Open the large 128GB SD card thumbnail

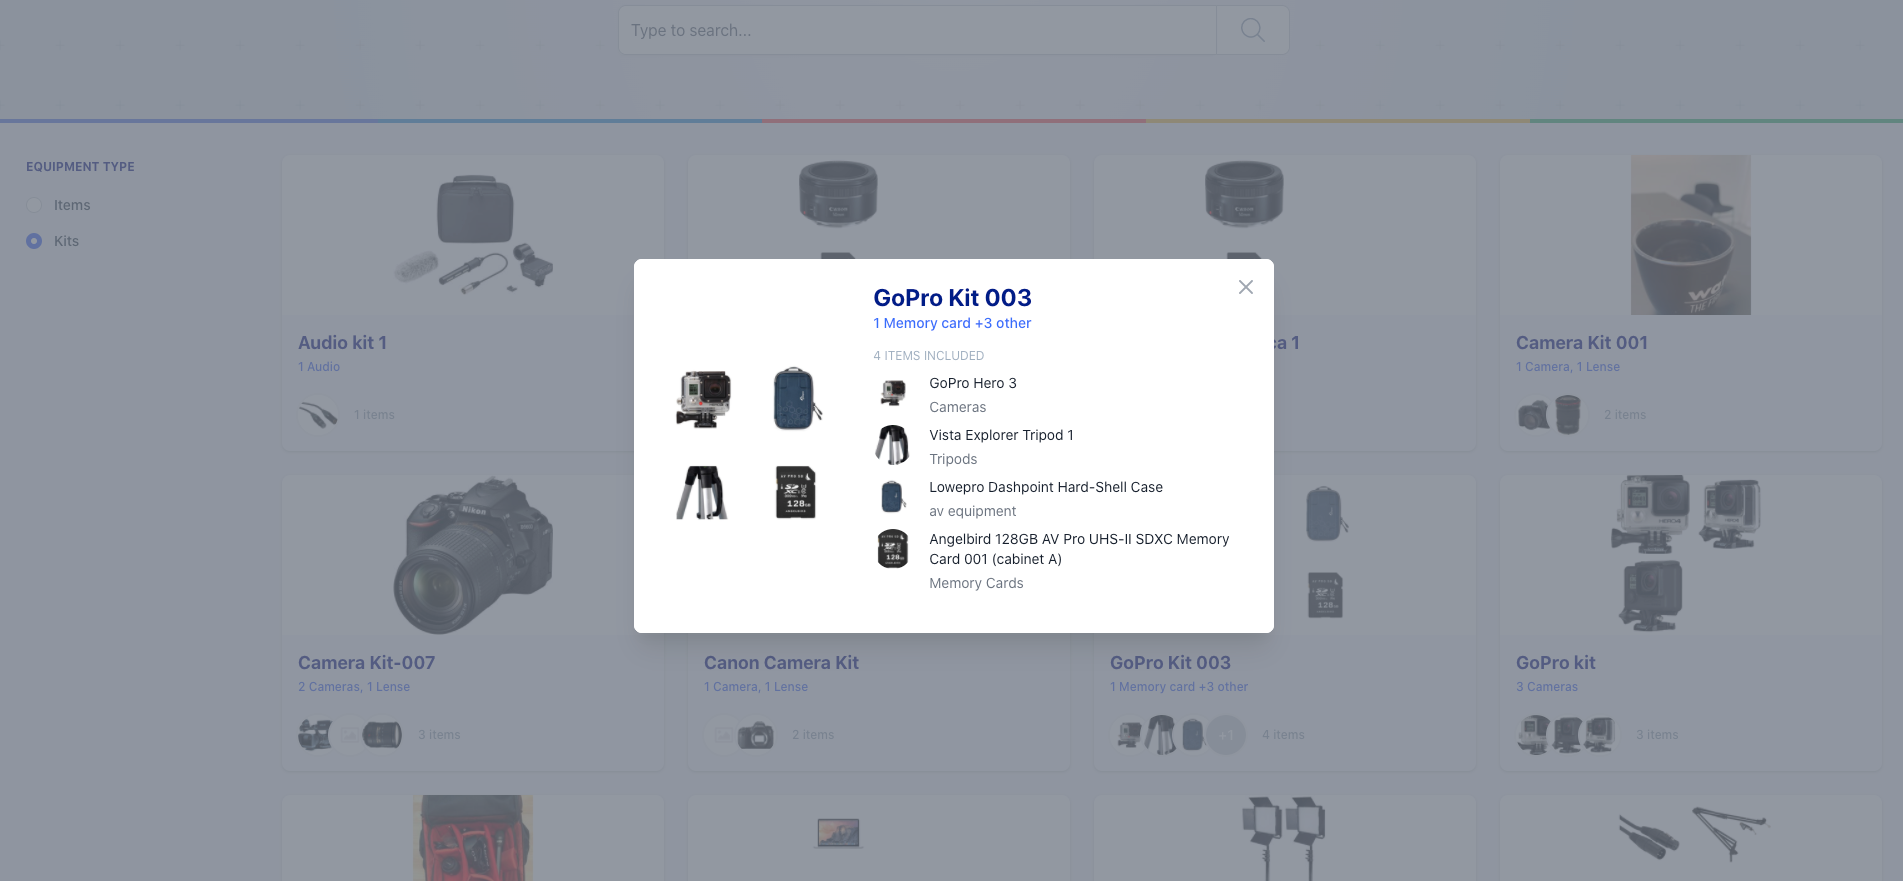[x=796, y=492]
